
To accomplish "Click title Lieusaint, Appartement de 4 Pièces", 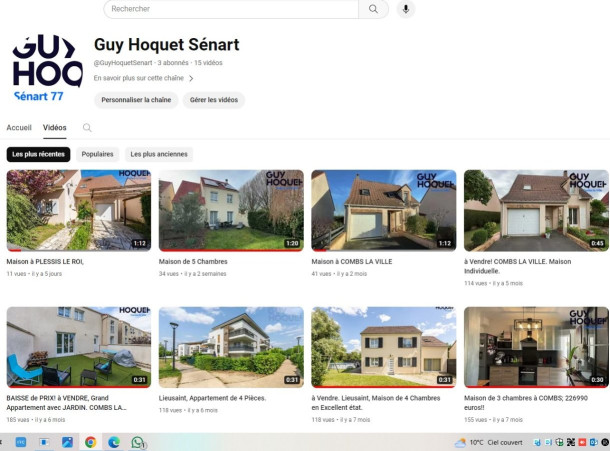I will click(x=212, y=398).
